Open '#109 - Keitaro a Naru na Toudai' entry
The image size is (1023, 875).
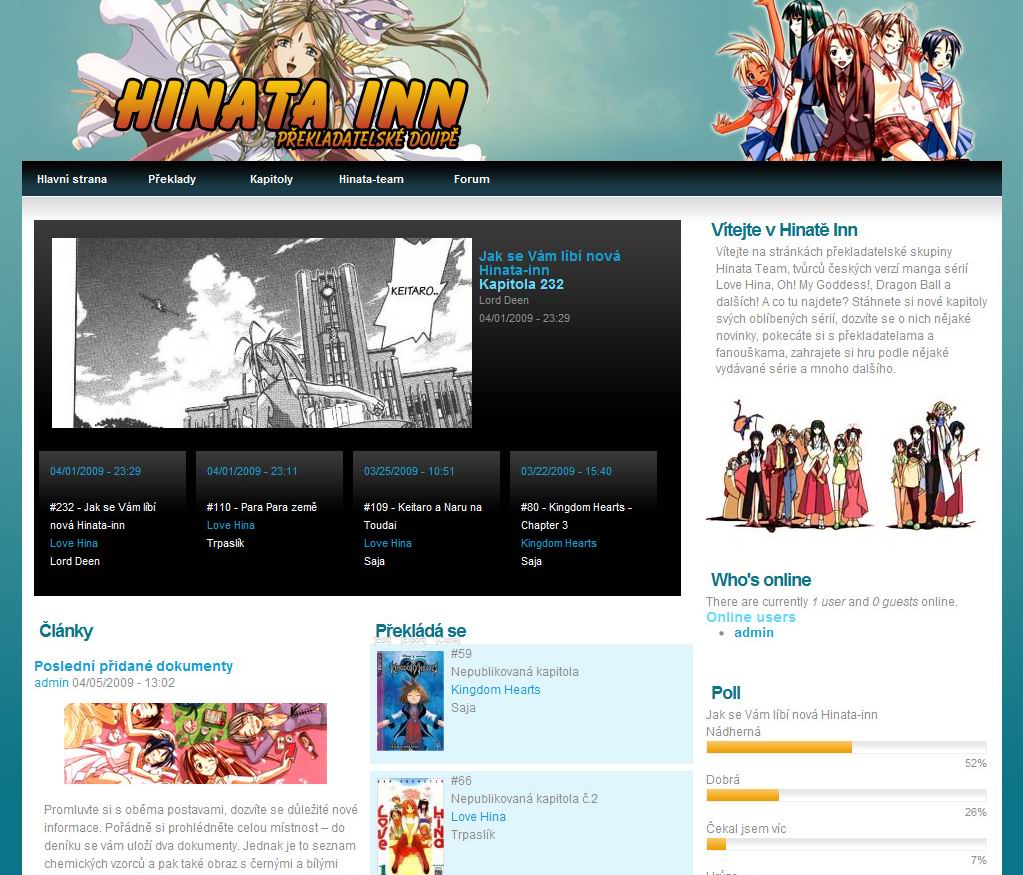423,515
